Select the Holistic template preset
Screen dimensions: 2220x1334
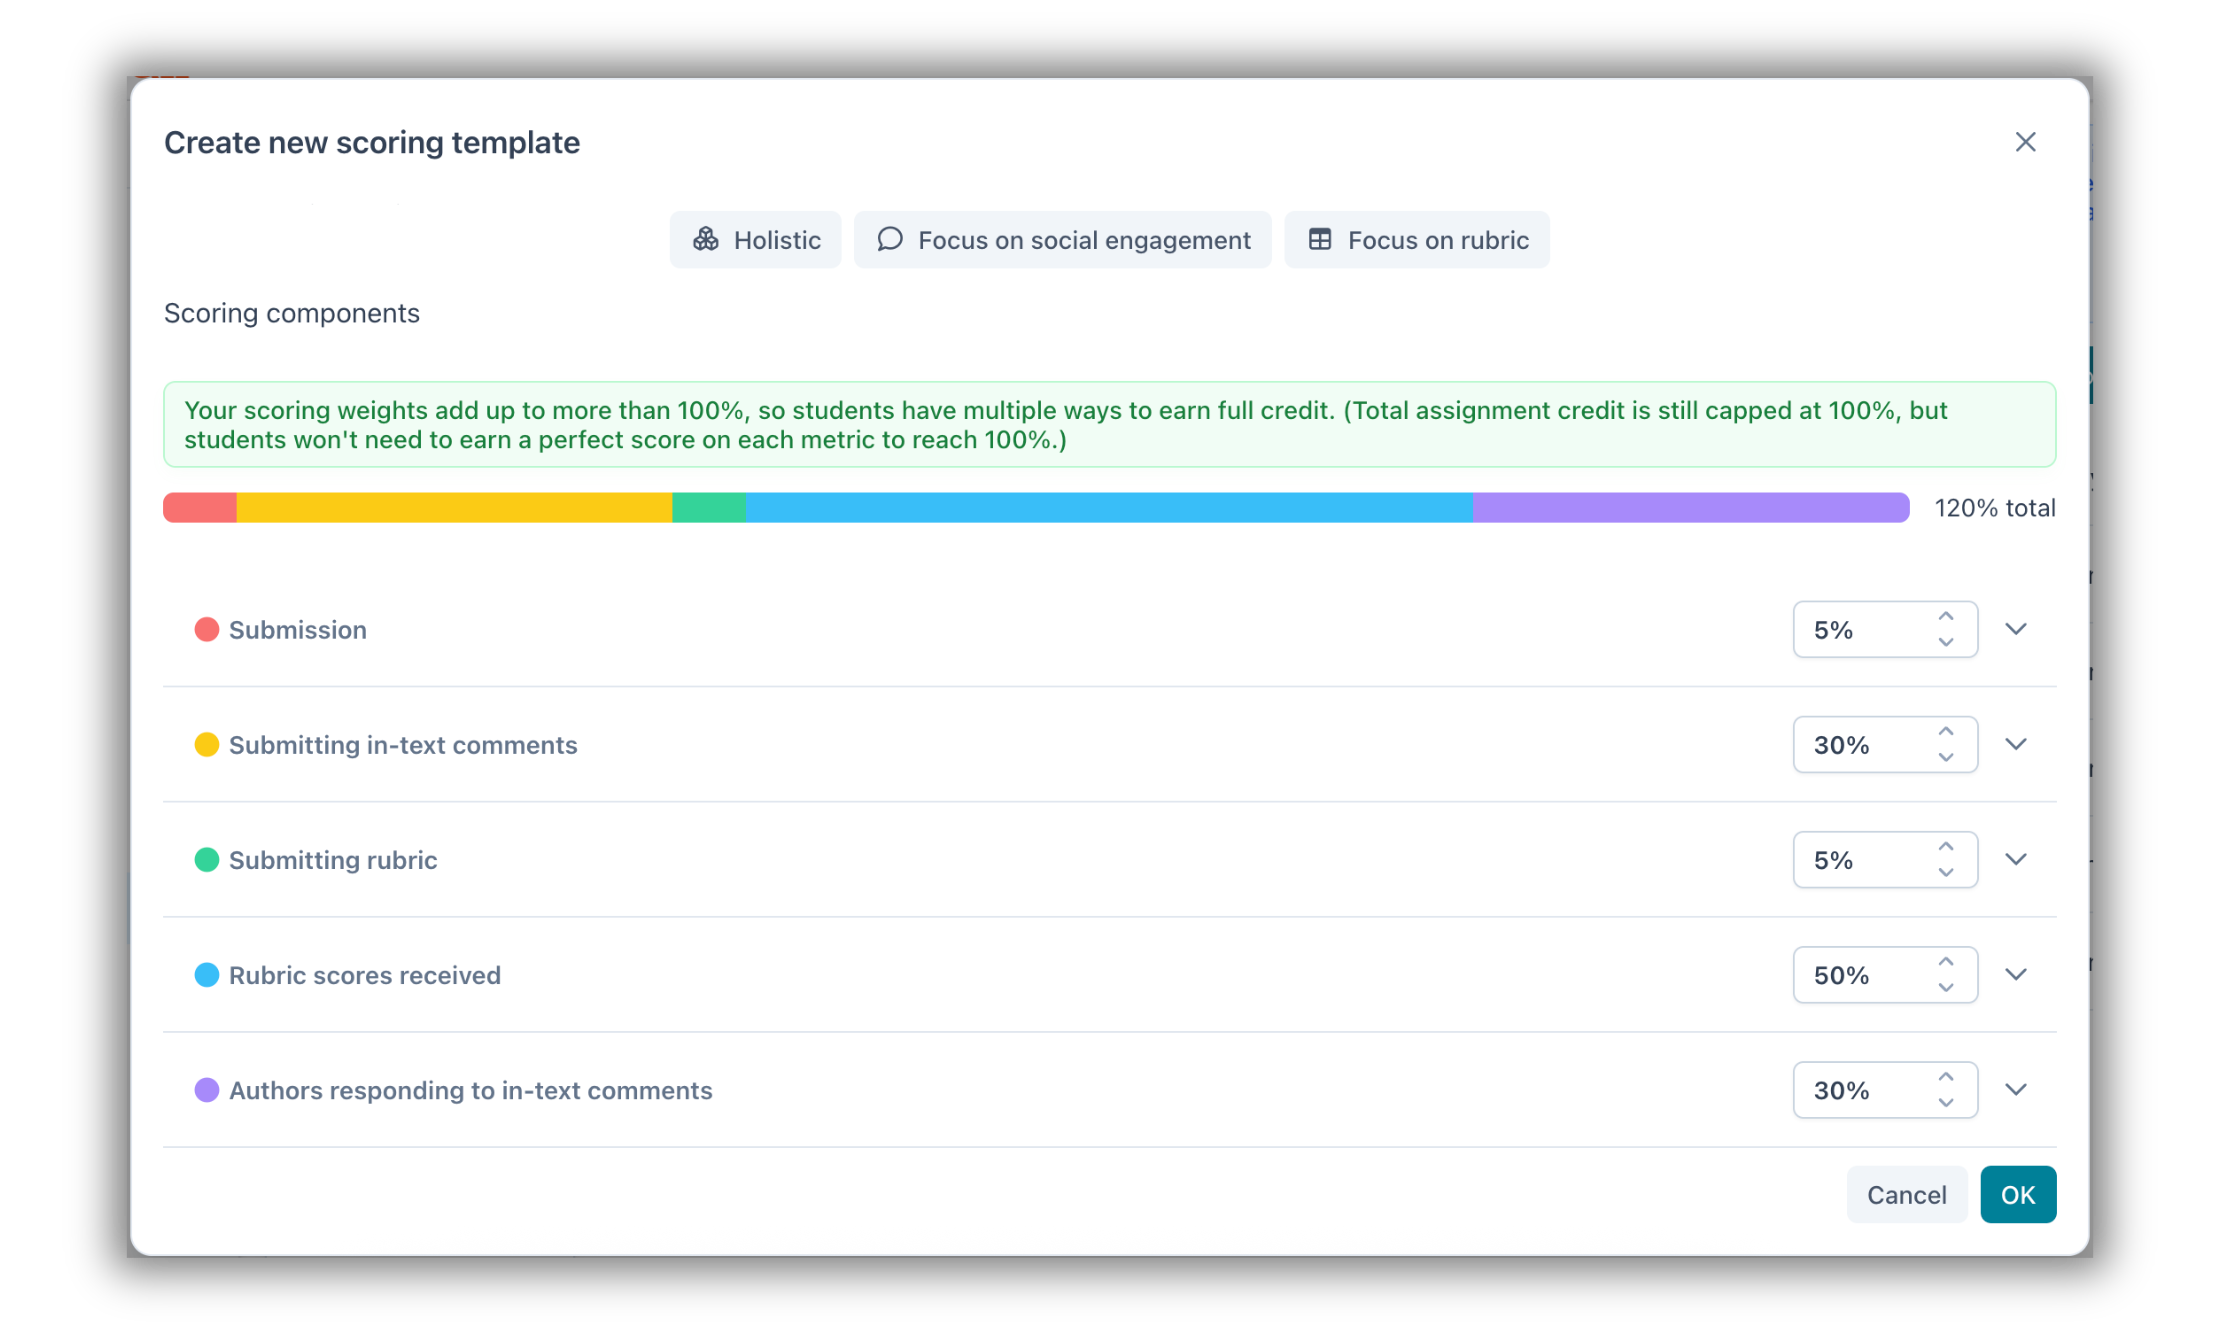(x=756, y=240)
